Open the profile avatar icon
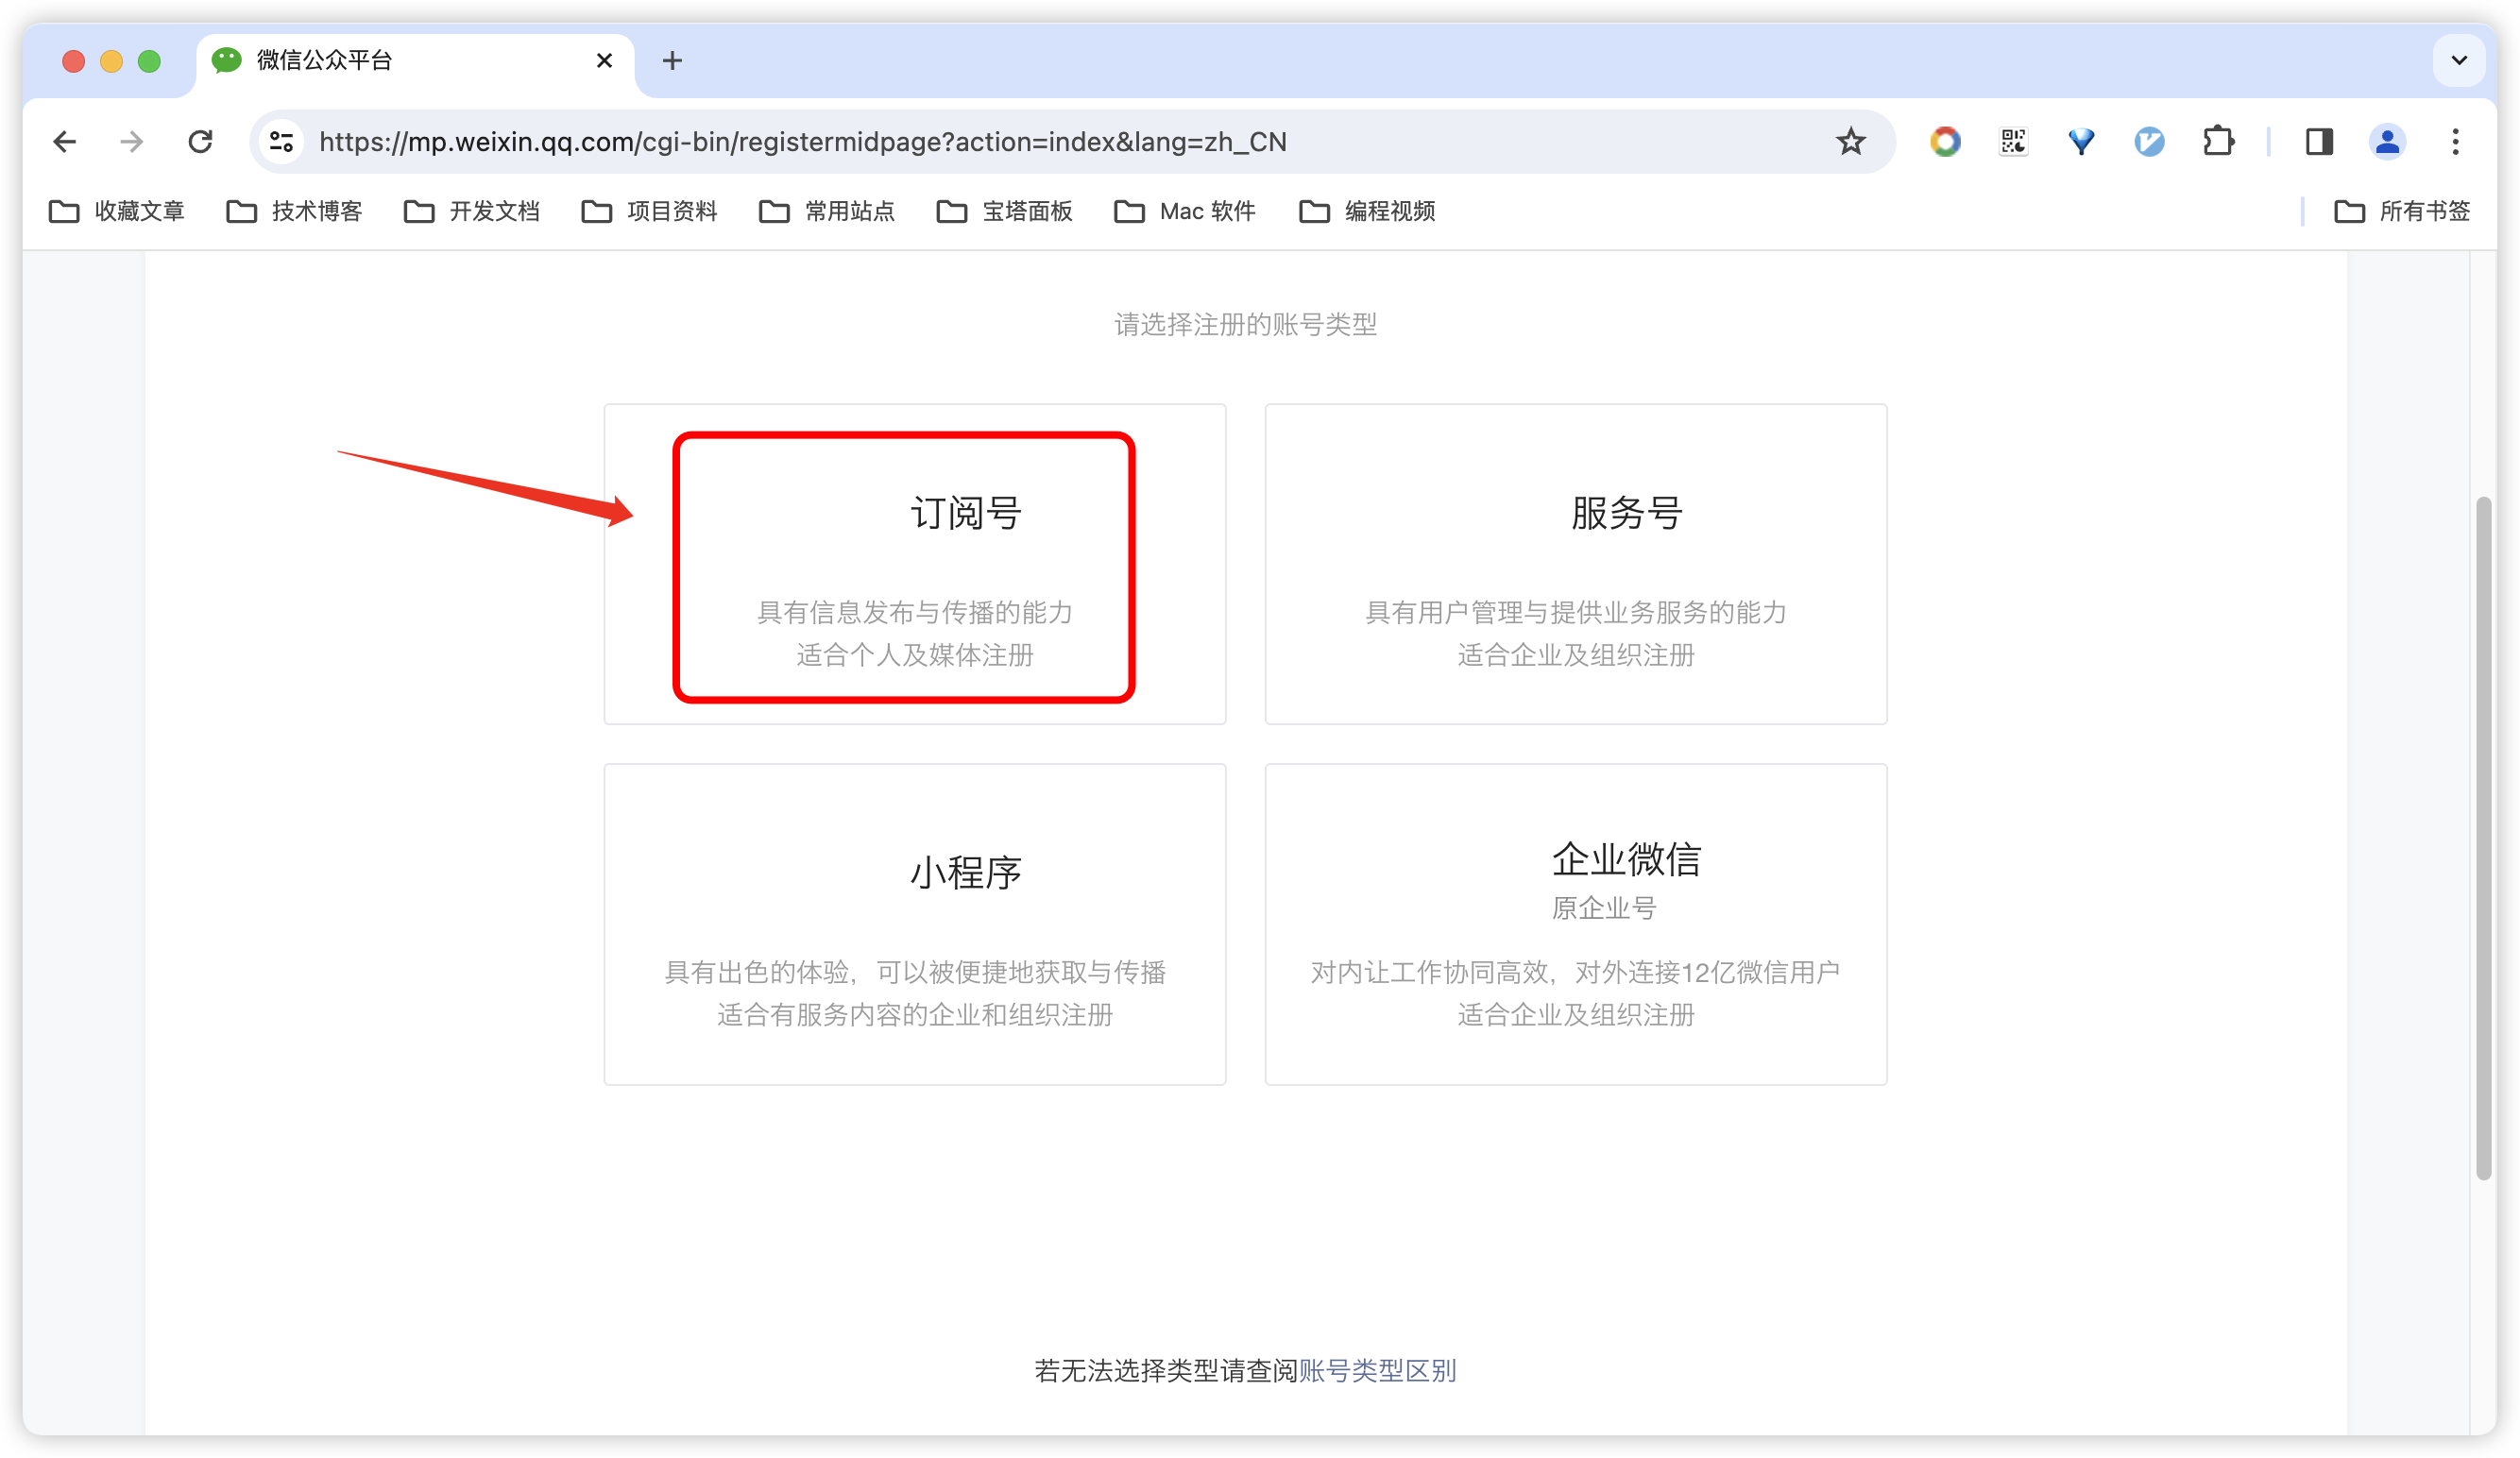2520x1458 pixels. 2387,142
